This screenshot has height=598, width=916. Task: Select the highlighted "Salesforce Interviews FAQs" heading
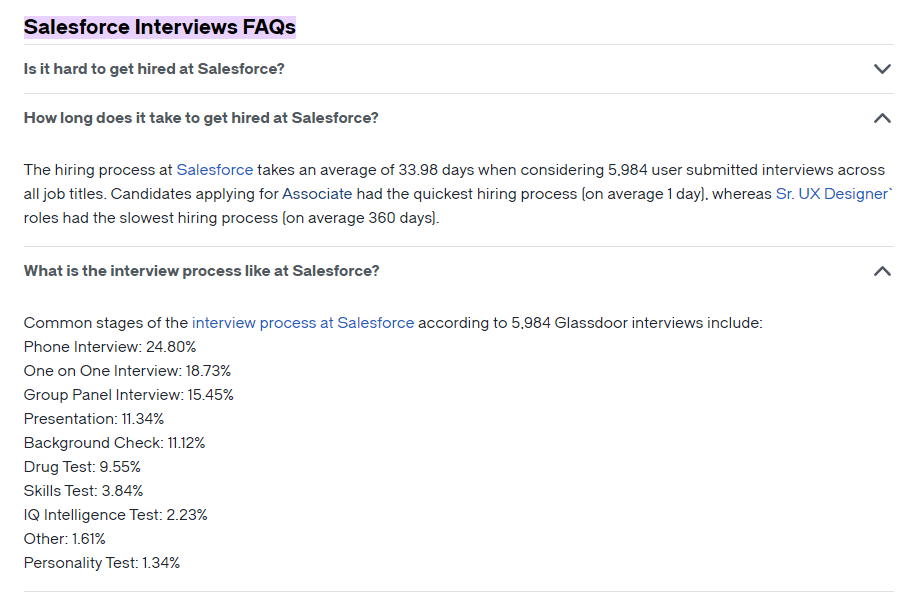pyautogui.click(x=160, y=27)
